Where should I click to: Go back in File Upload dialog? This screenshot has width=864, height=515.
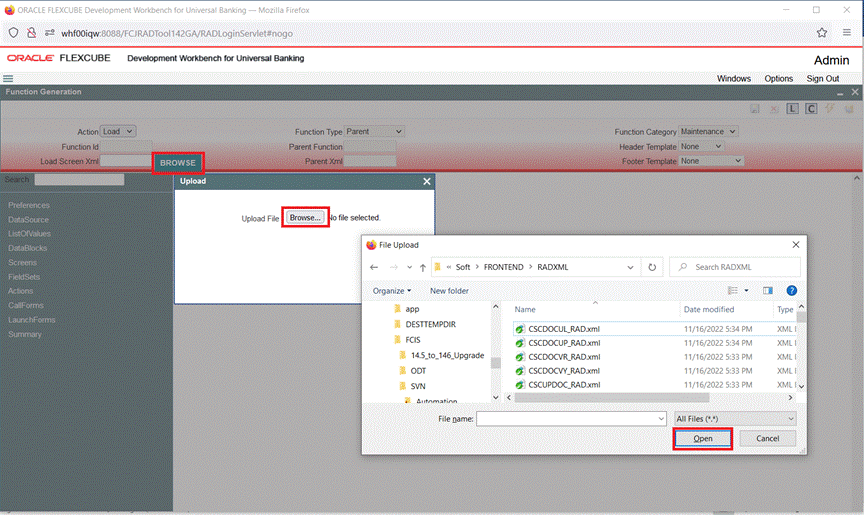[374, 267]
